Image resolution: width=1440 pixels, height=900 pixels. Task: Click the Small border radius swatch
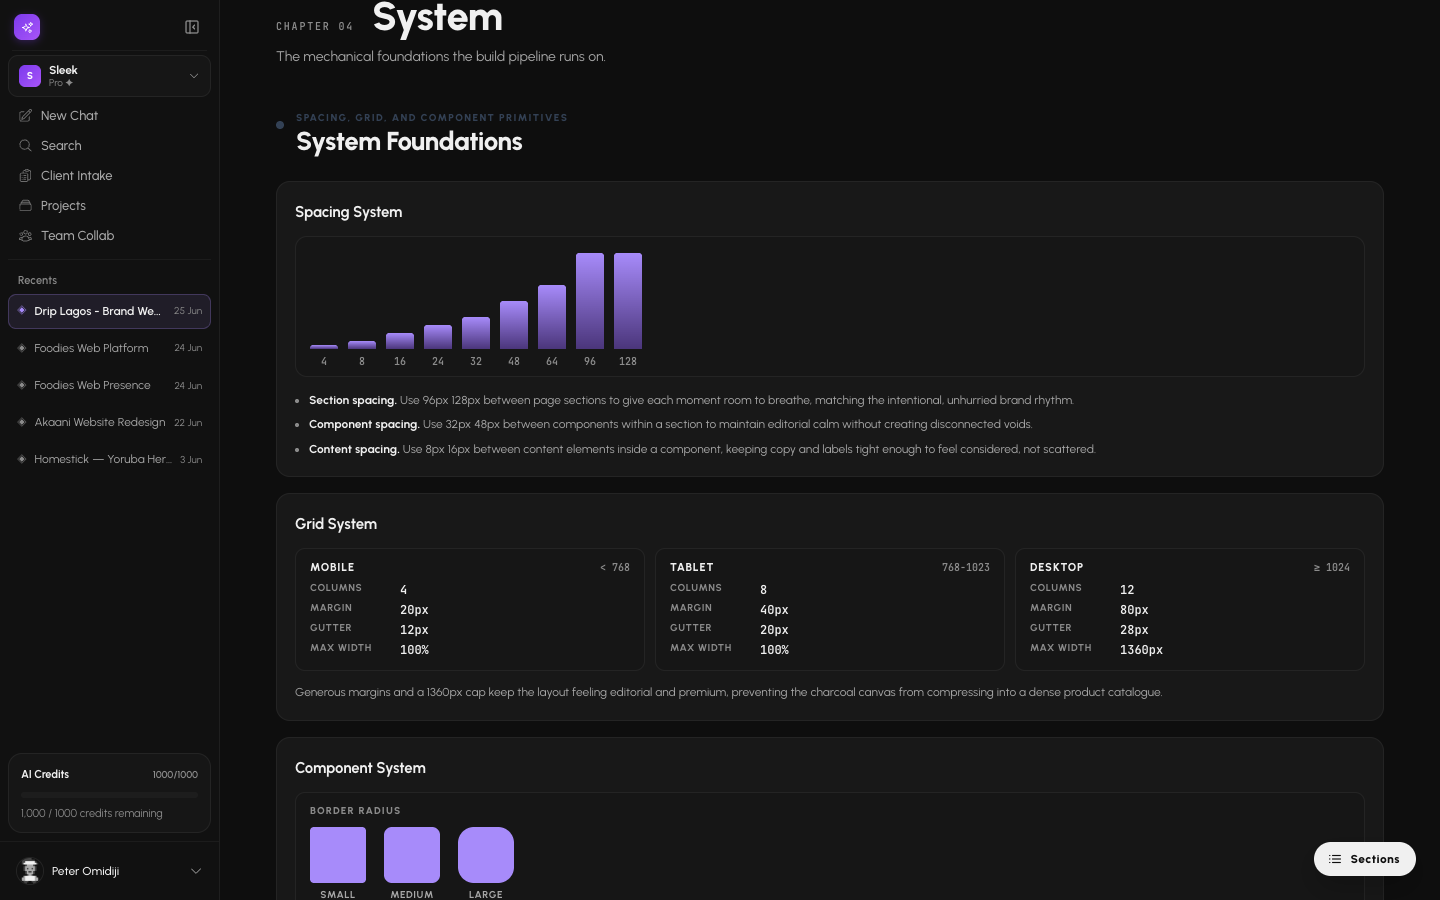pos(338,855)
